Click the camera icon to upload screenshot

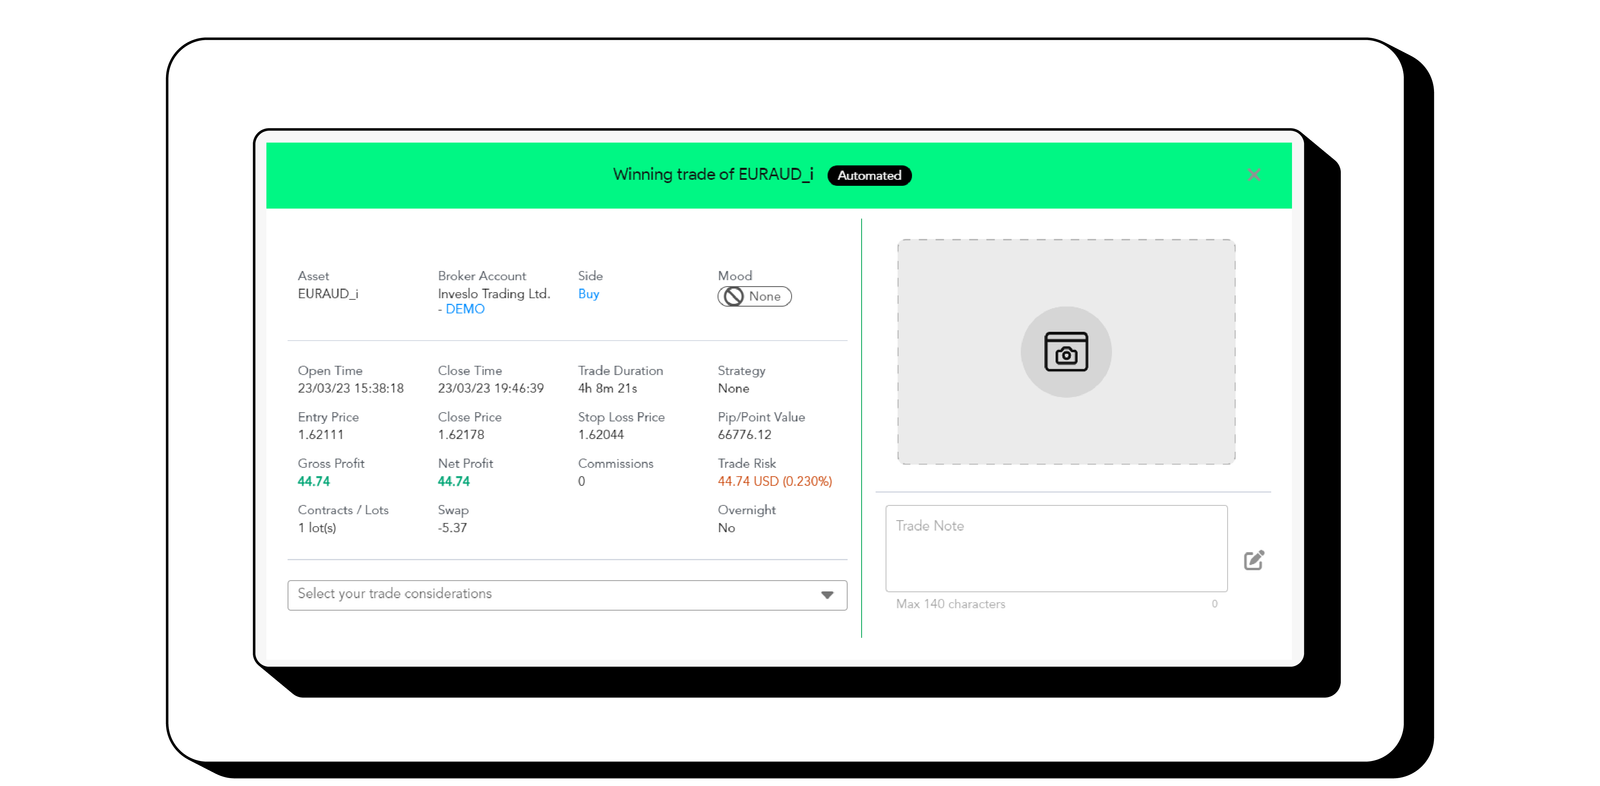[1065, 352]
